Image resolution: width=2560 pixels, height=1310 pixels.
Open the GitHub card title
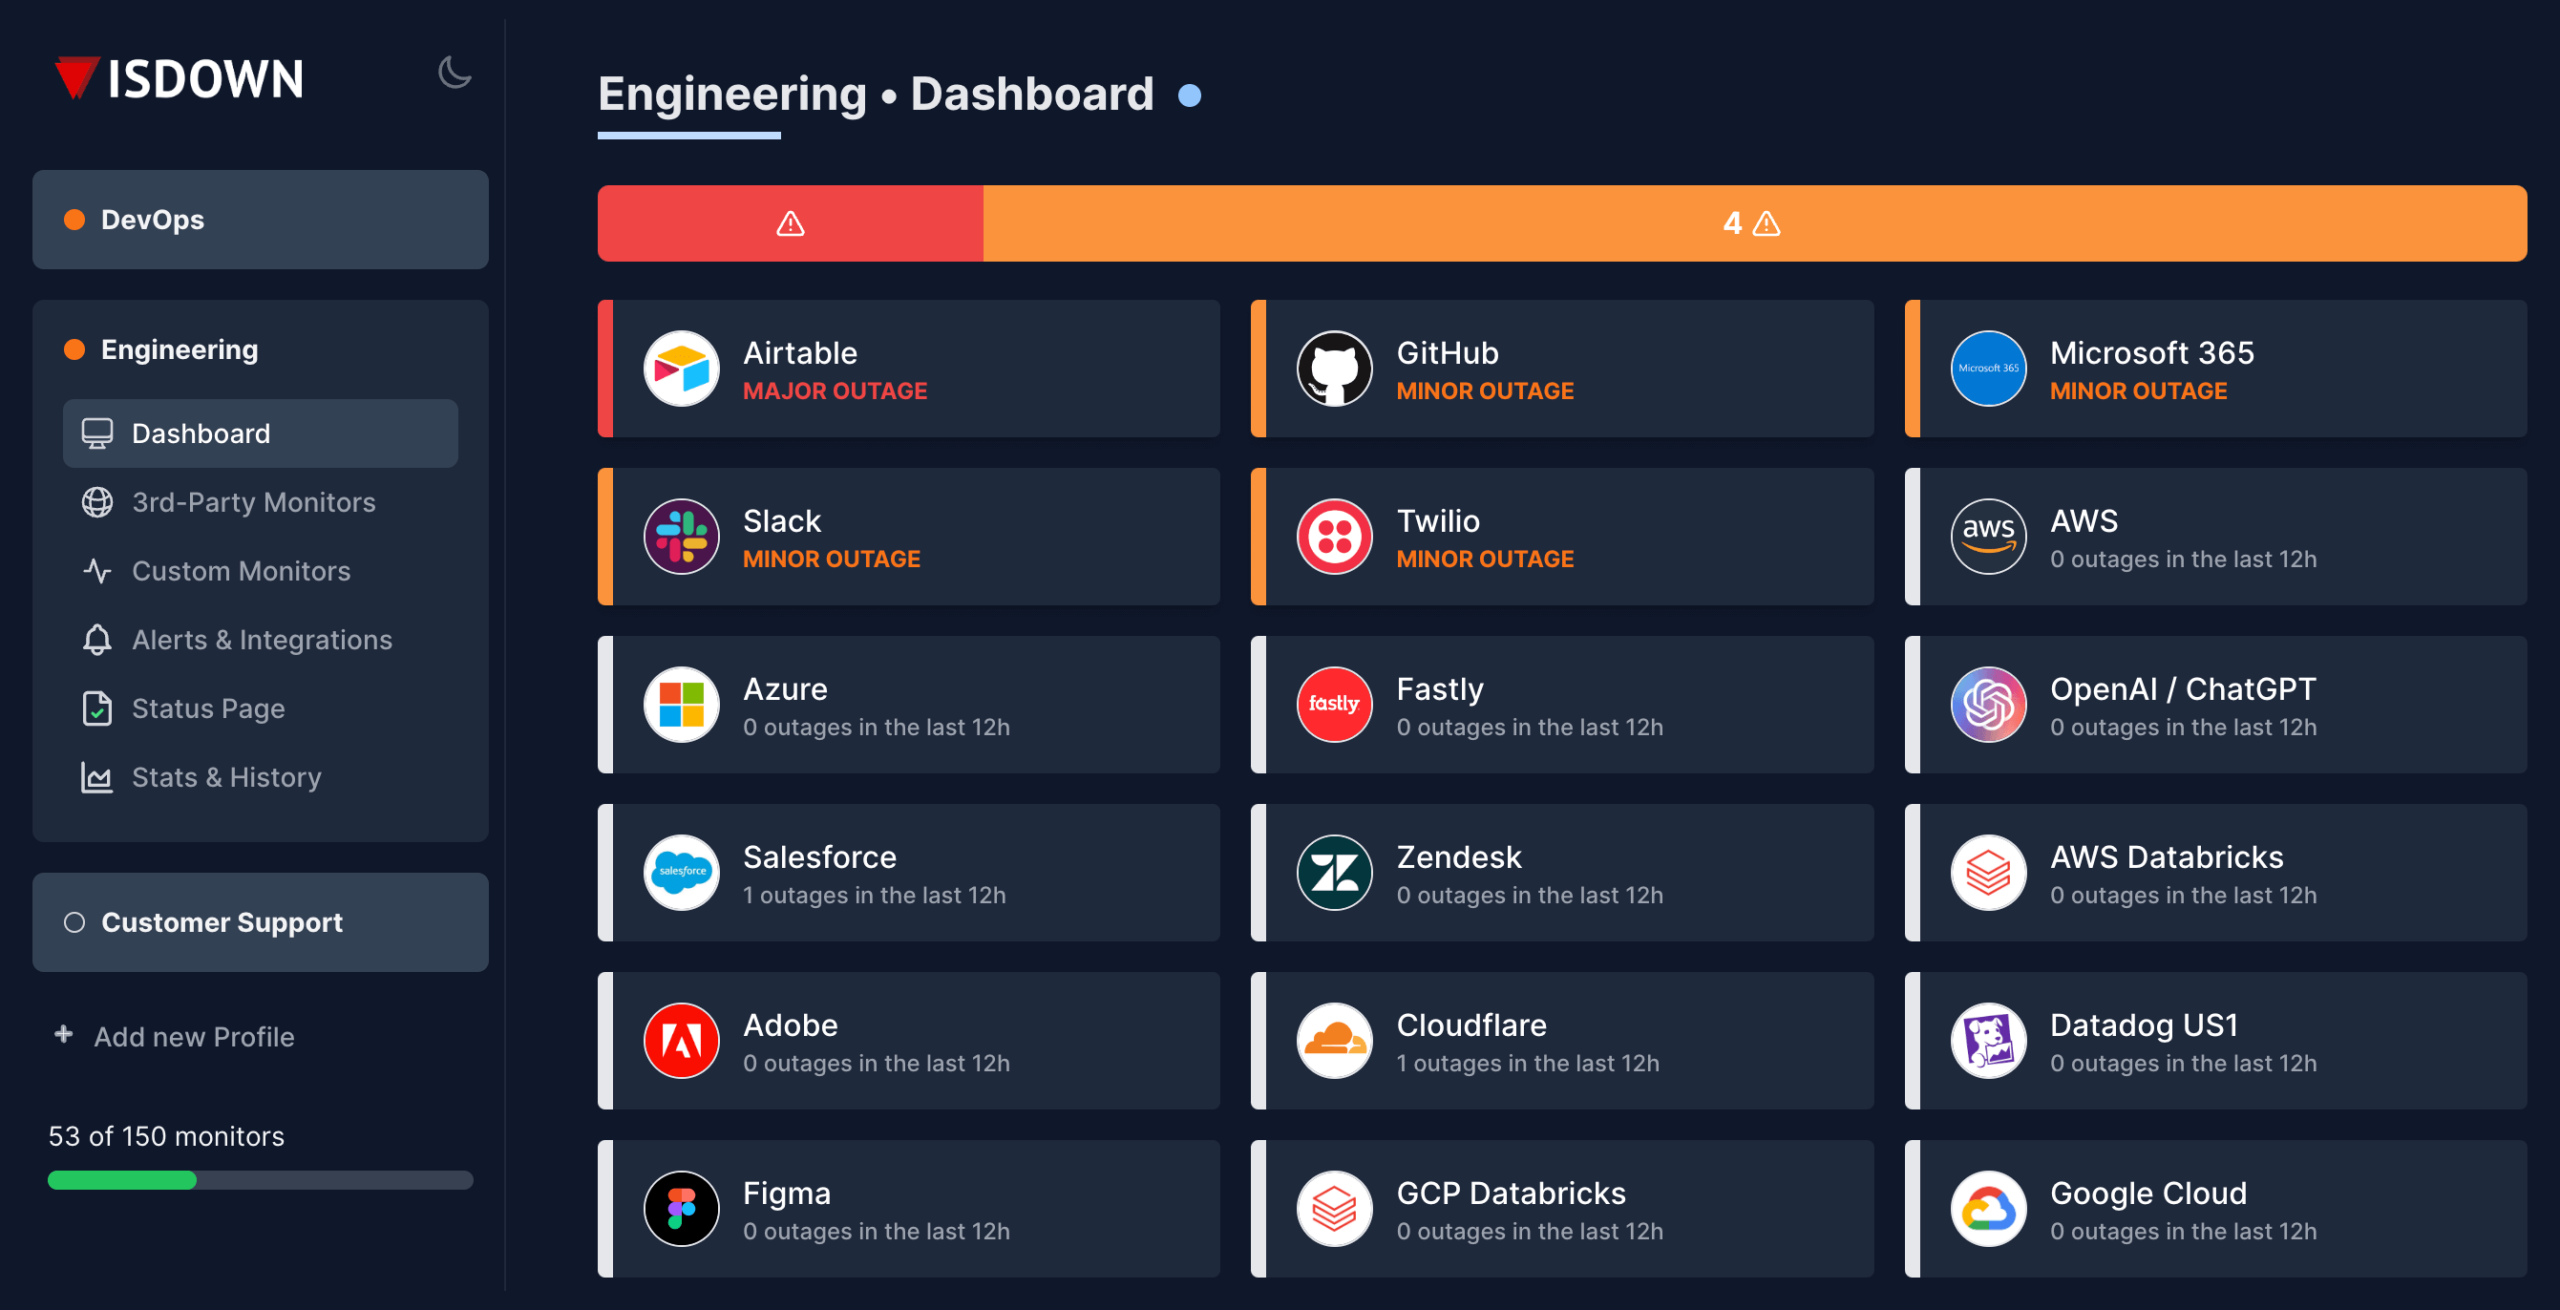1447,353
